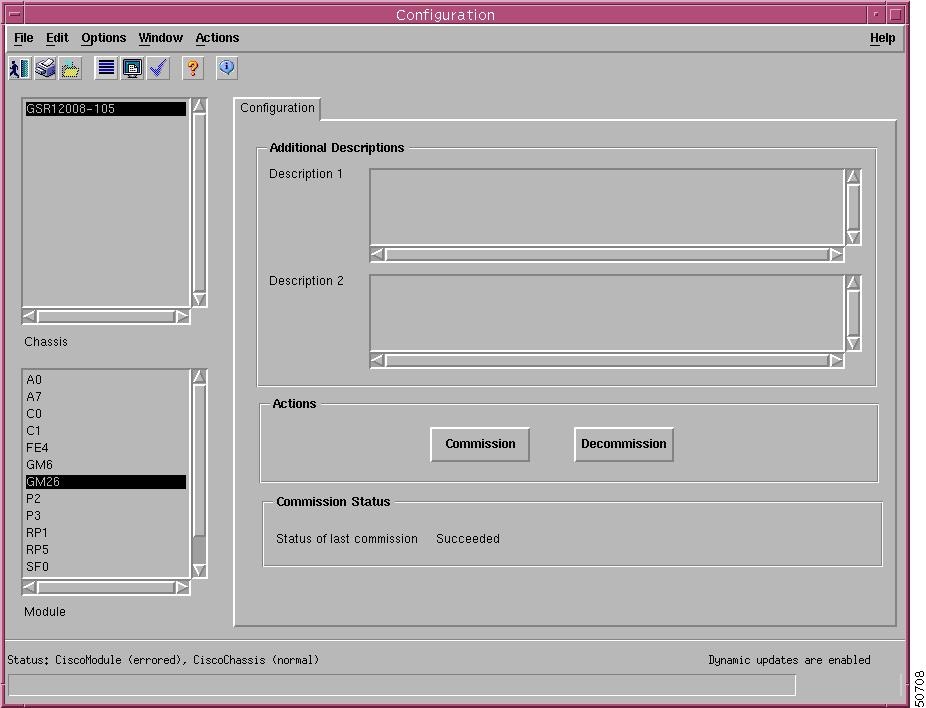Click Description 2 scroll up arrow
Viewport: 926px width, 708px height.
coord(853,282)
